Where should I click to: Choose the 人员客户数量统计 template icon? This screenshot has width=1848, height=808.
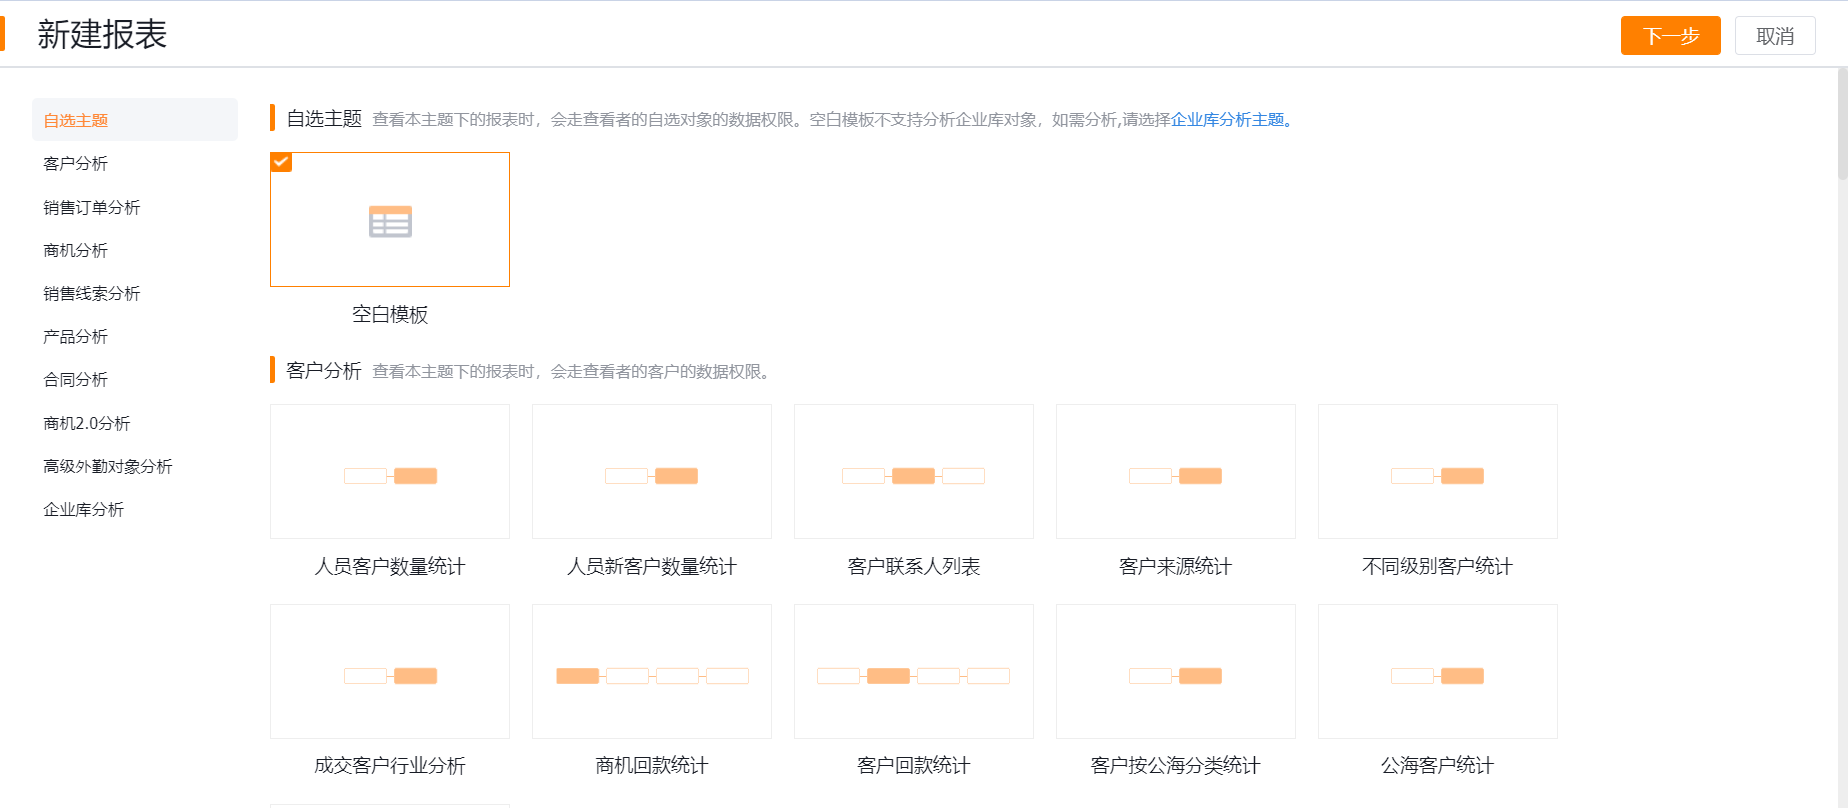pos(390,476)
